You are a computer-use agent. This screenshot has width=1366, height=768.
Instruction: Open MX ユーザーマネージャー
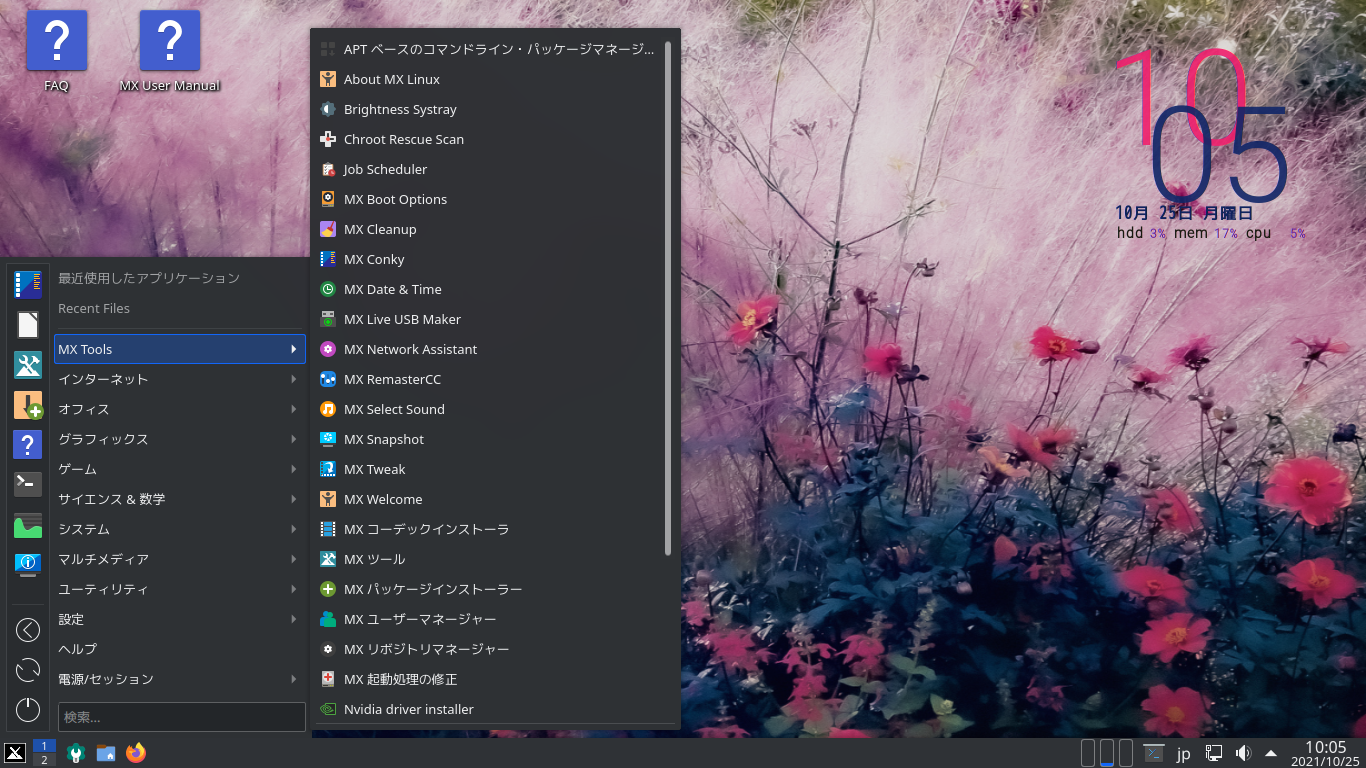pyautogui.click(x=490, y=619)
